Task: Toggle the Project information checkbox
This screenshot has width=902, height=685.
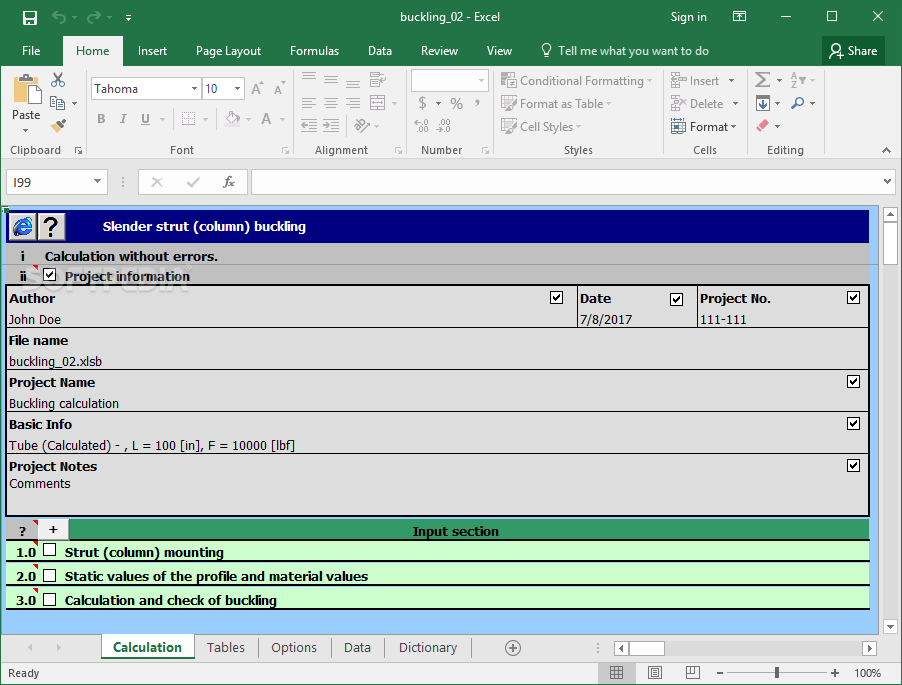Action: pos(49,274)
